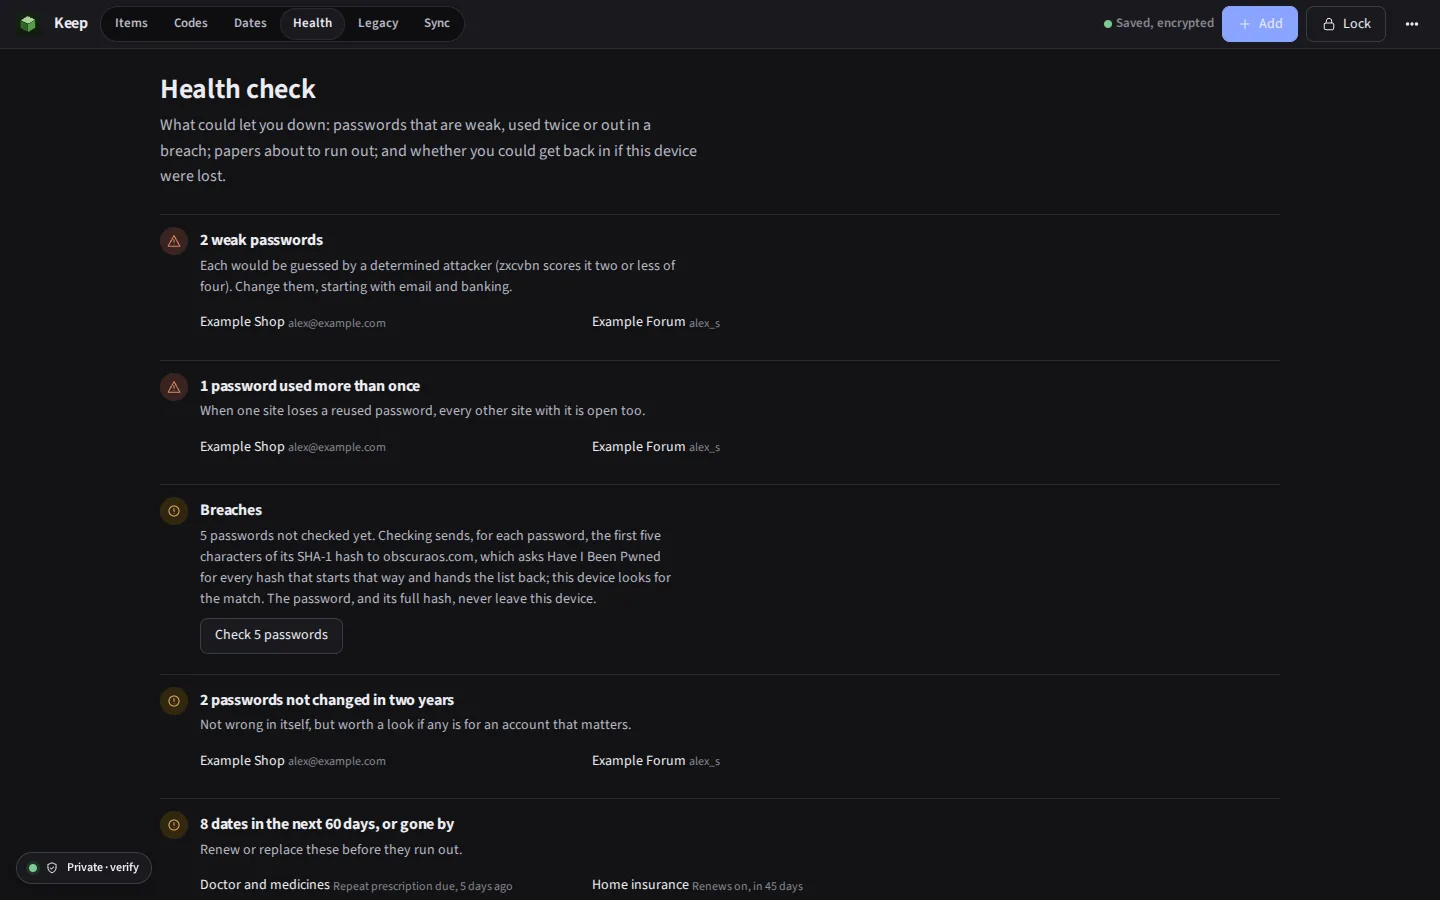The image size is (1440, 900).
Task: Select the Health tab
Action: pos(312,23)
